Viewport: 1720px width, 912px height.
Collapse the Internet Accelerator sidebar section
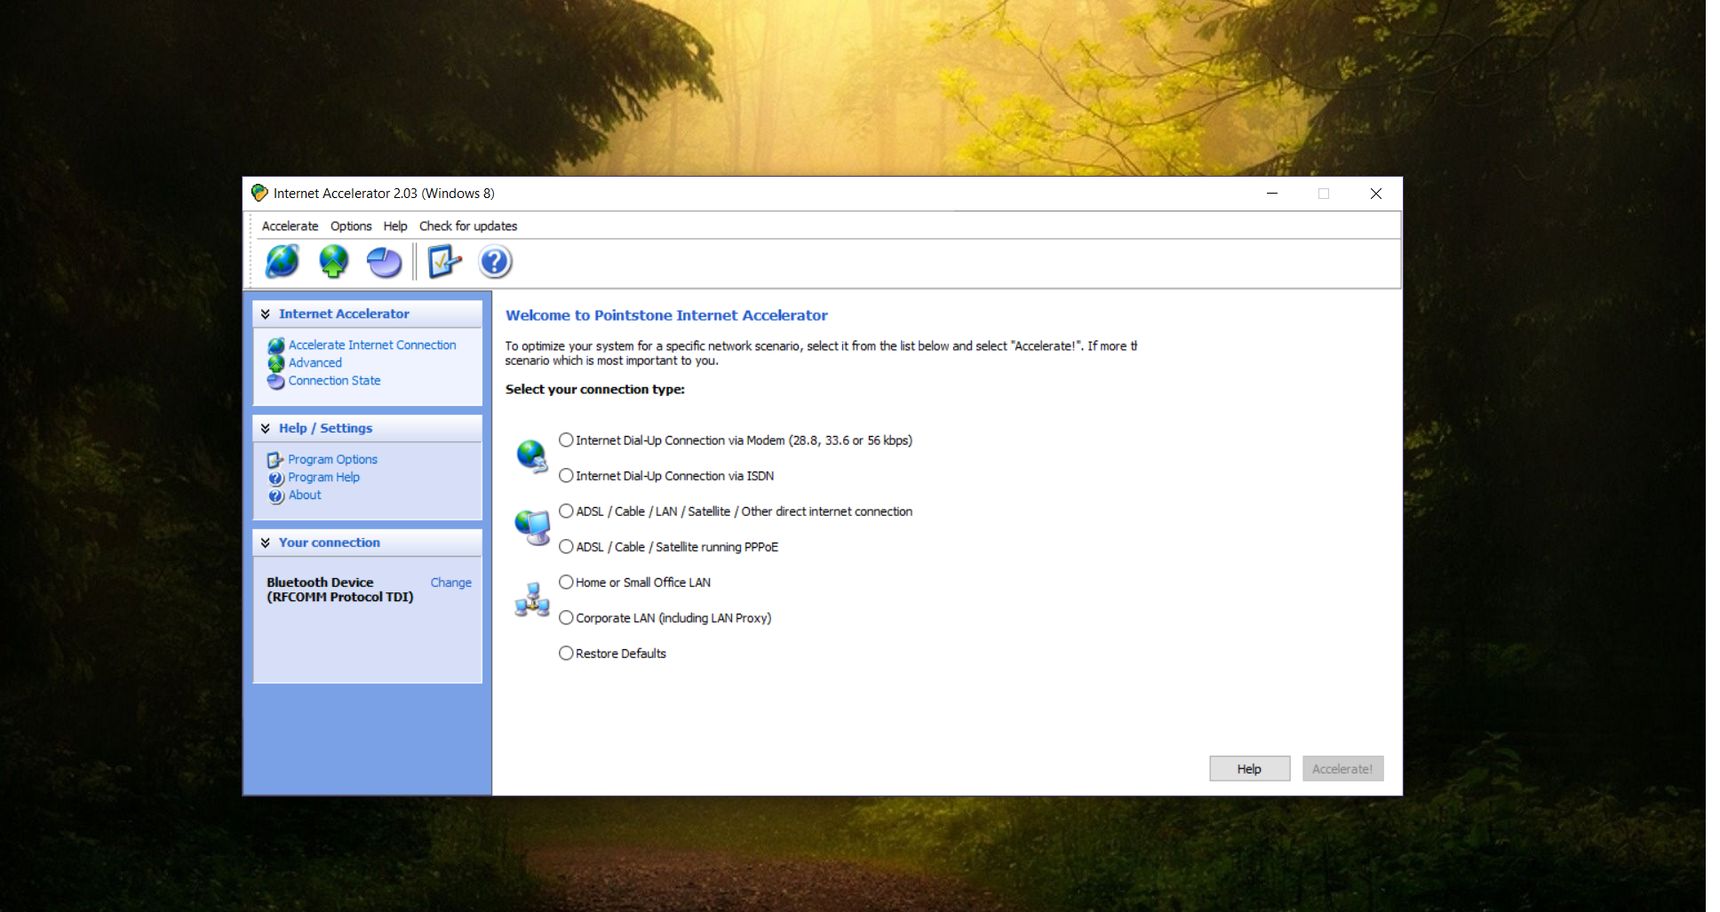tap(265, 314)
